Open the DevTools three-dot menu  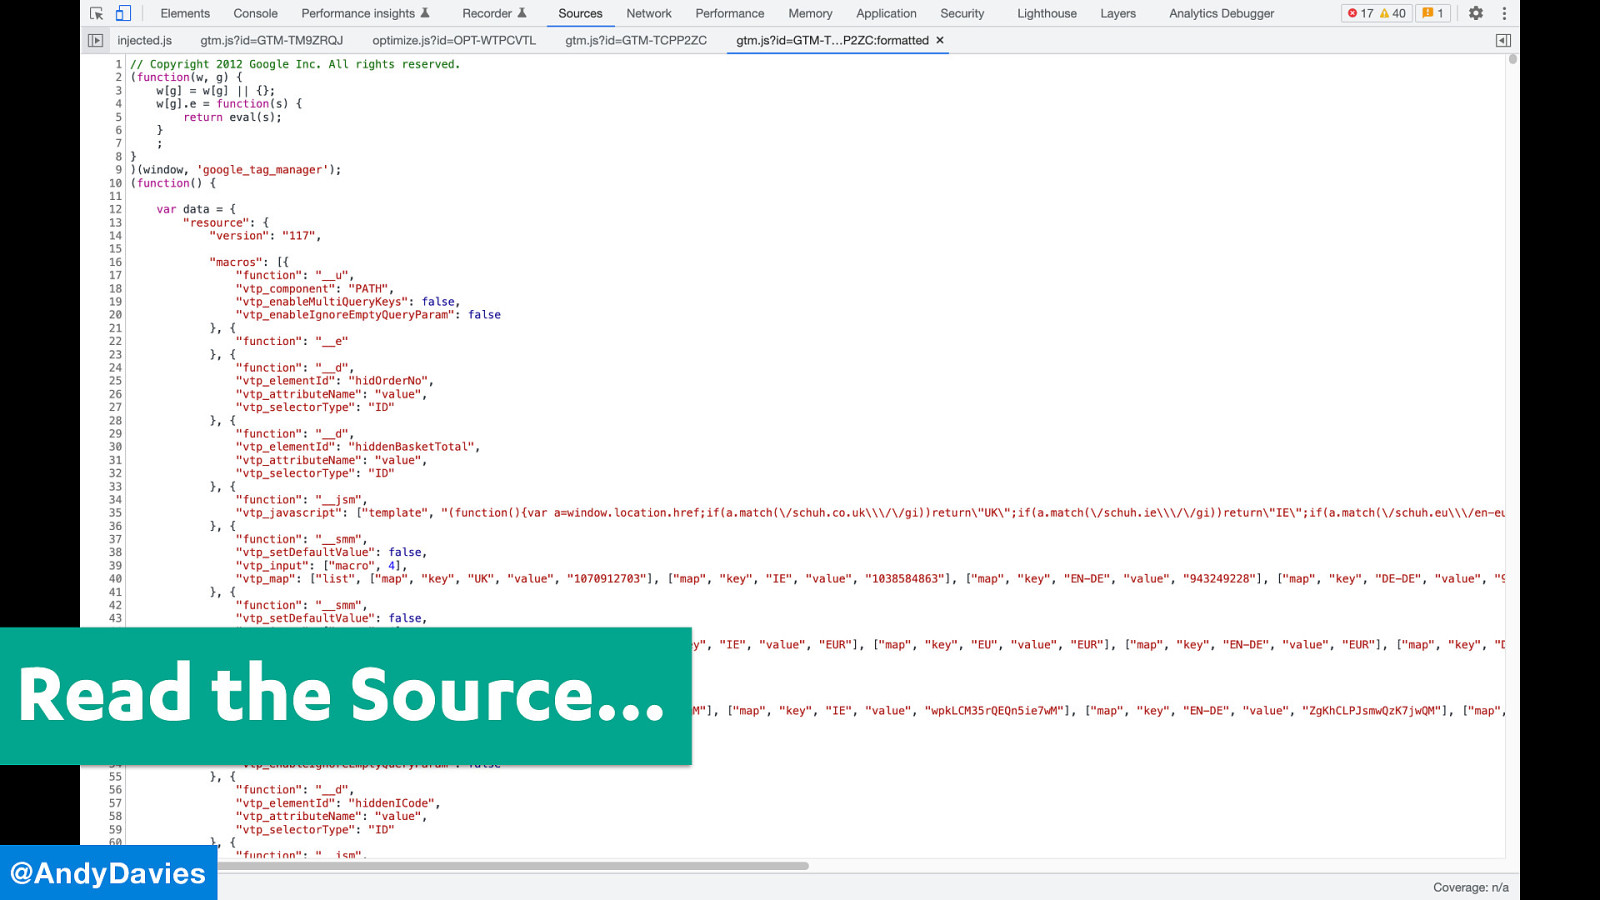(1504, 13)
